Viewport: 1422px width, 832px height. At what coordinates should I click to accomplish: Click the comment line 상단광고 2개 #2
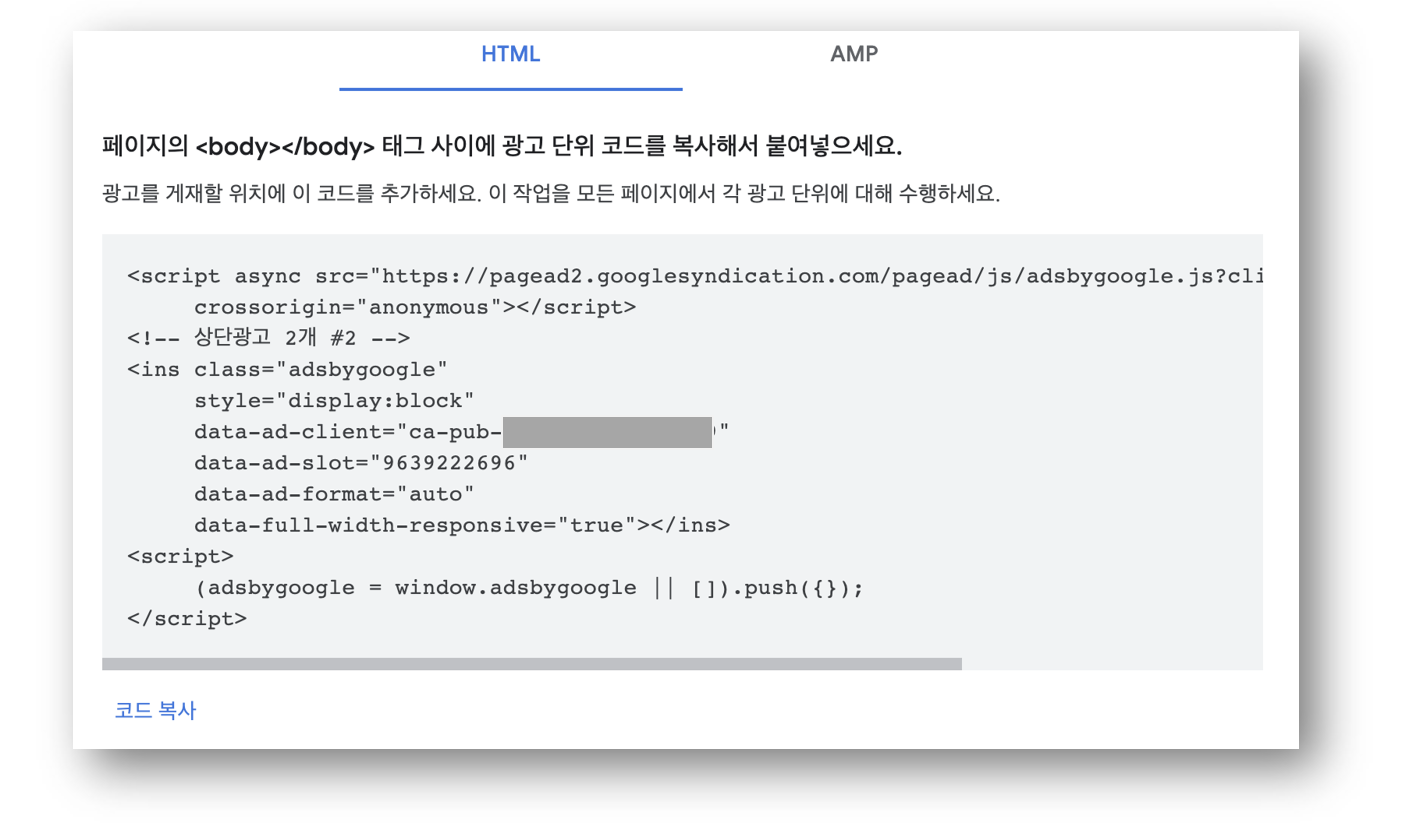click(269, 339)
